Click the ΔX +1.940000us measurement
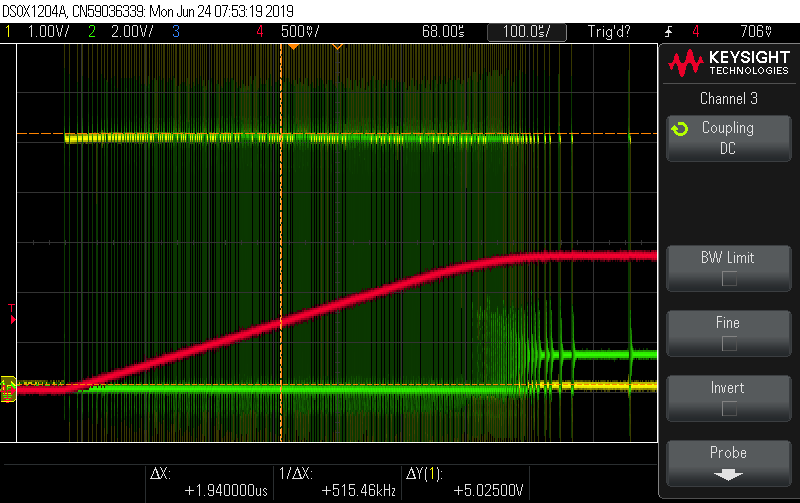This screenshot has width=800, height=503. [209, 483]
